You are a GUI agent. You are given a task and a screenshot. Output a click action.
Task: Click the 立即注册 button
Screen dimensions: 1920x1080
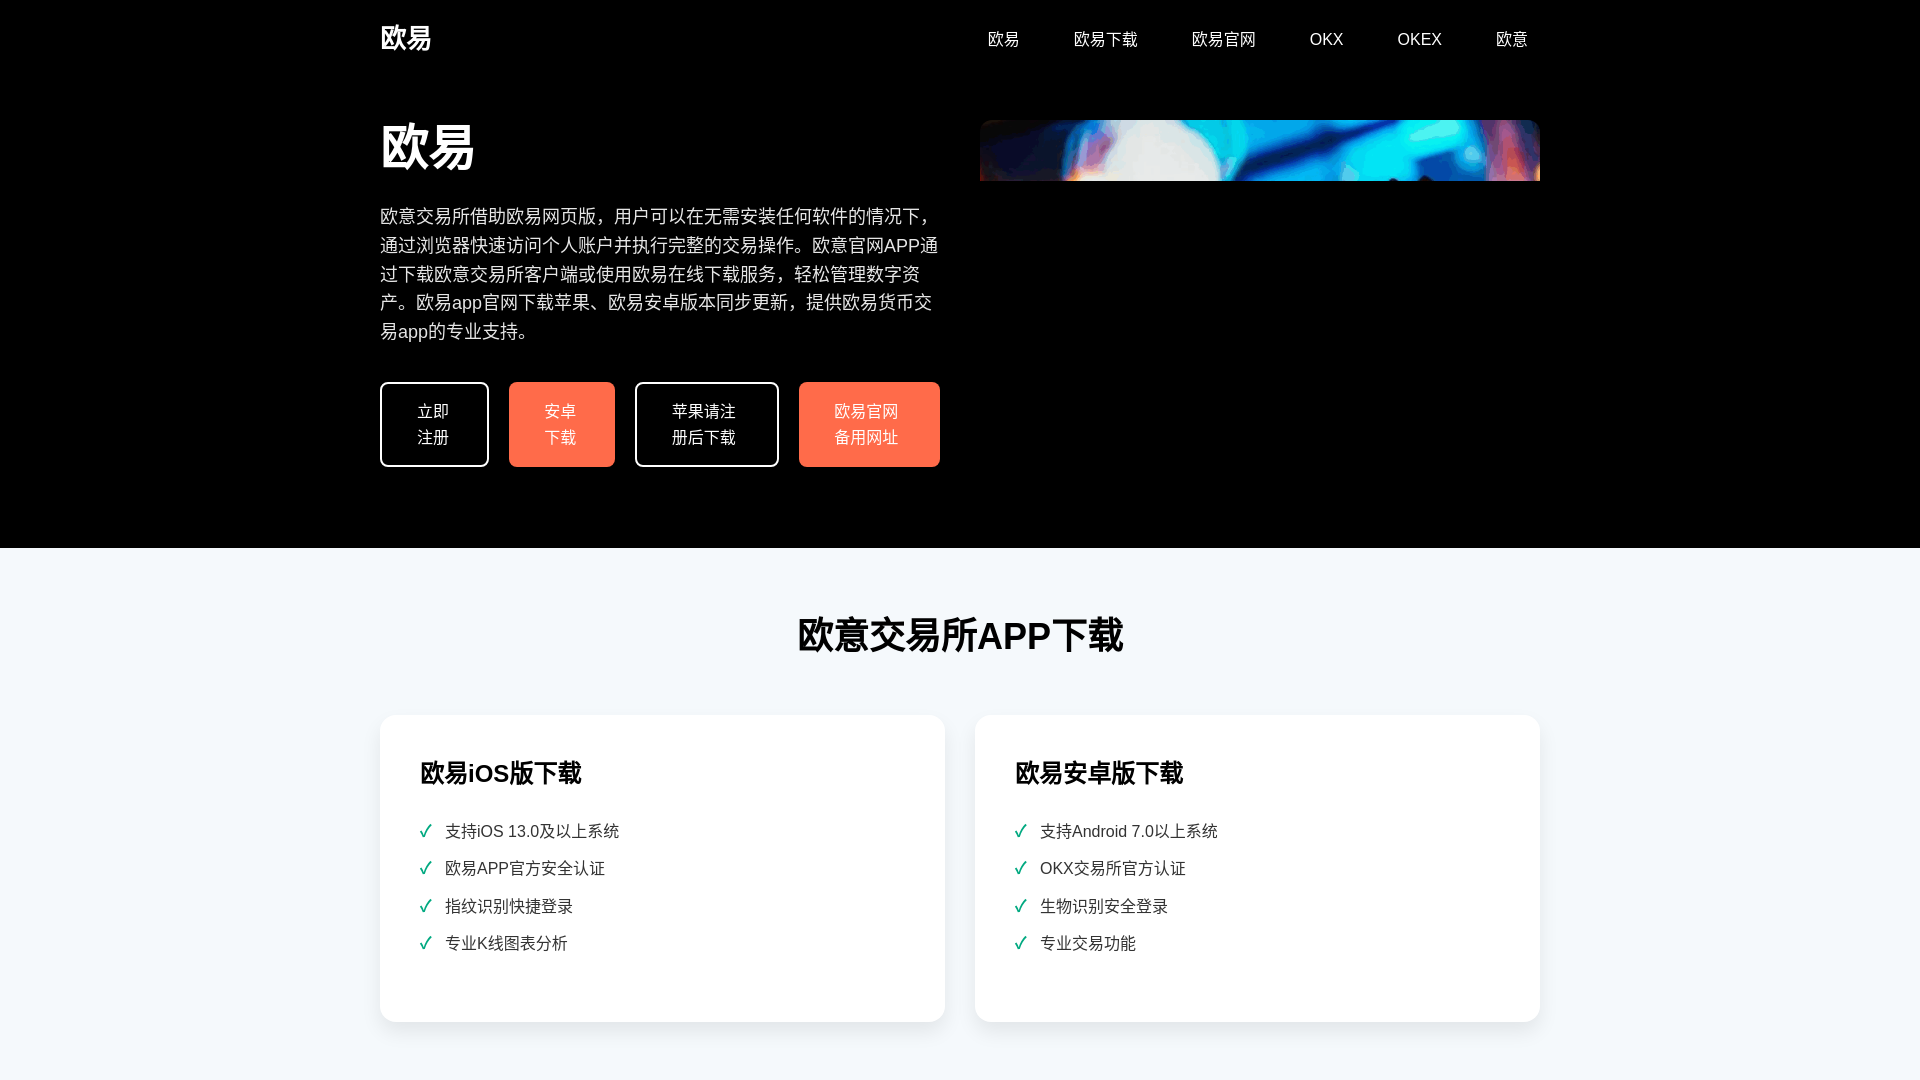(434, 424)
